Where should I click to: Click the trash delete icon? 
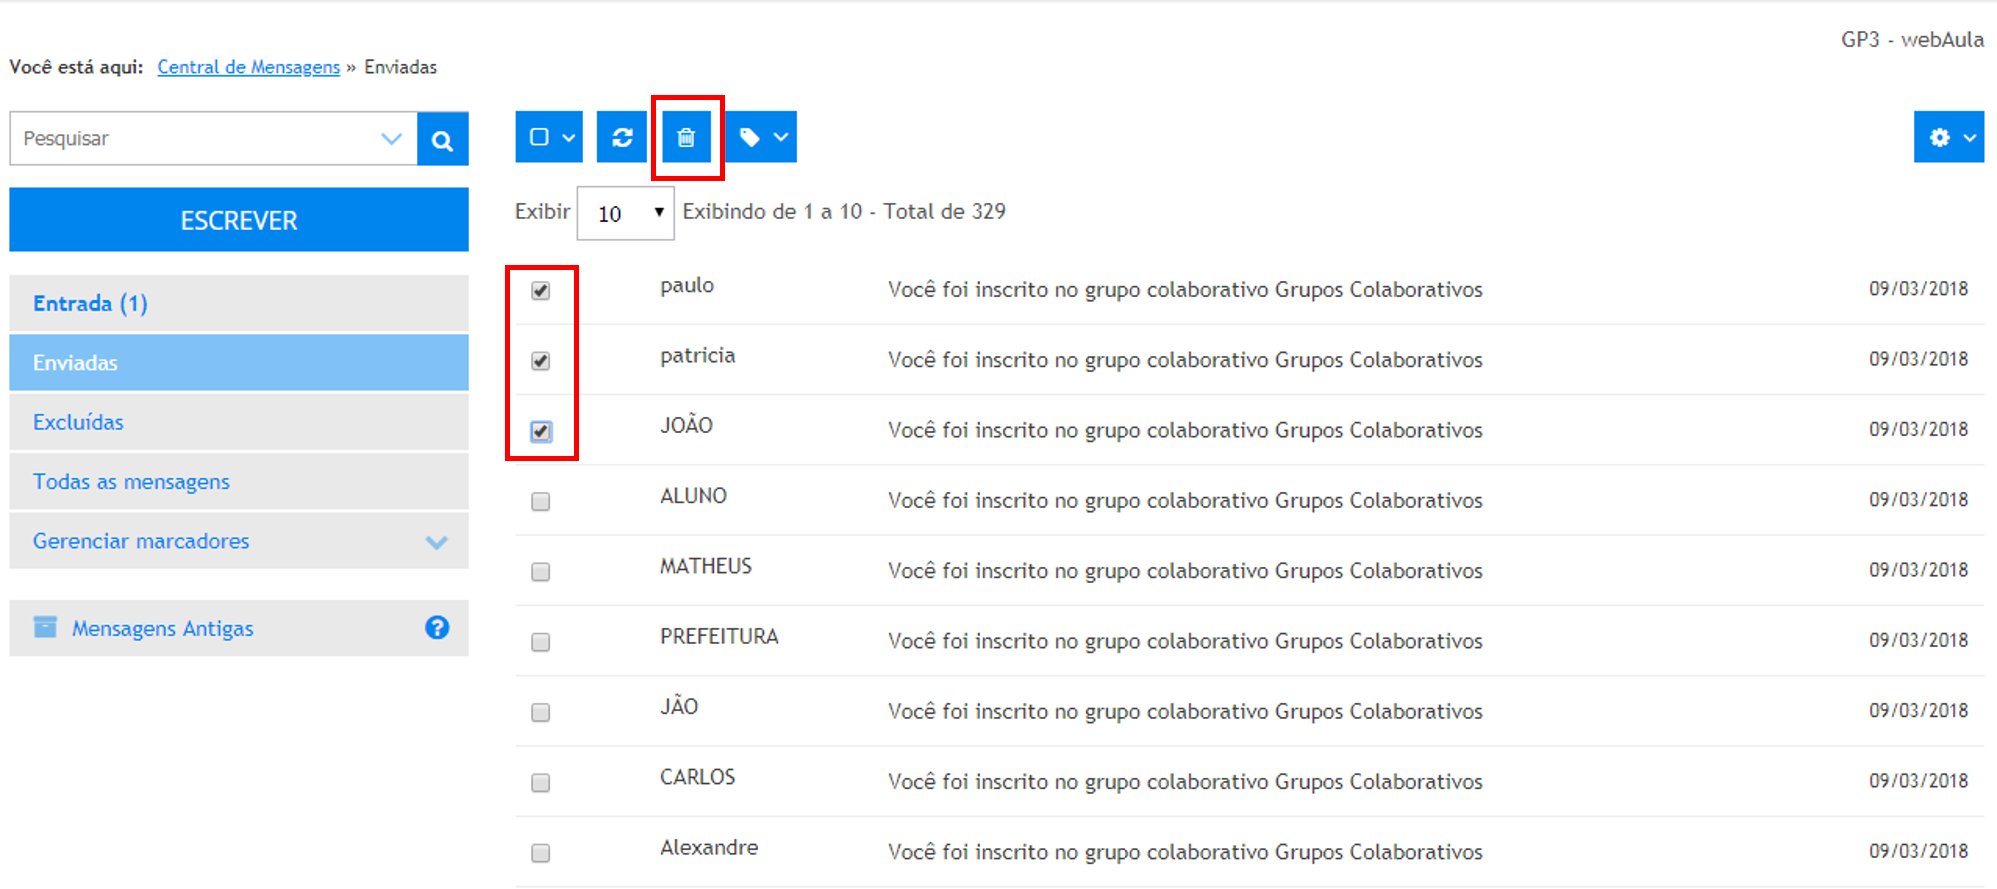pos(686,137)
